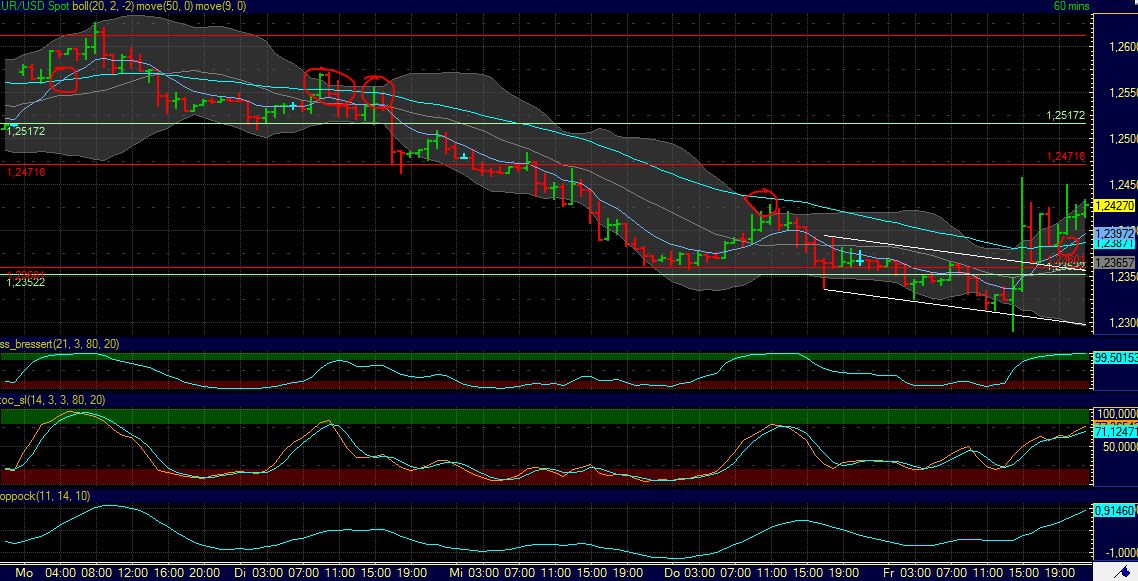Click the UR/USD Spot chart title

34,6
